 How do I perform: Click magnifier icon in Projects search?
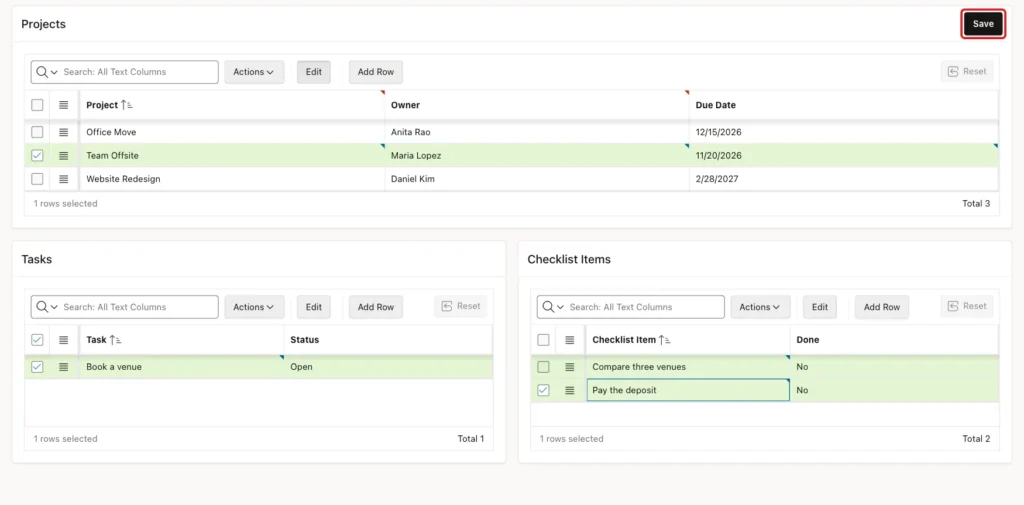point(42,72)
